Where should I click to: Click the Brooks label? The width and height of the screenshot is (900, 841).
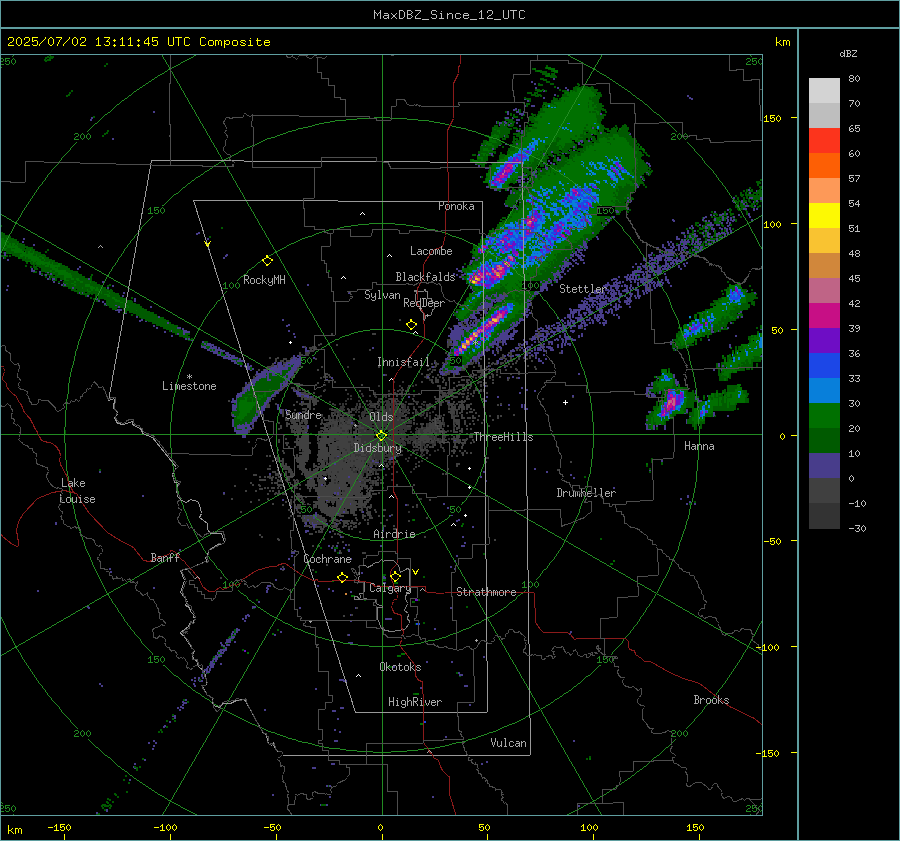tap(711, 700)
